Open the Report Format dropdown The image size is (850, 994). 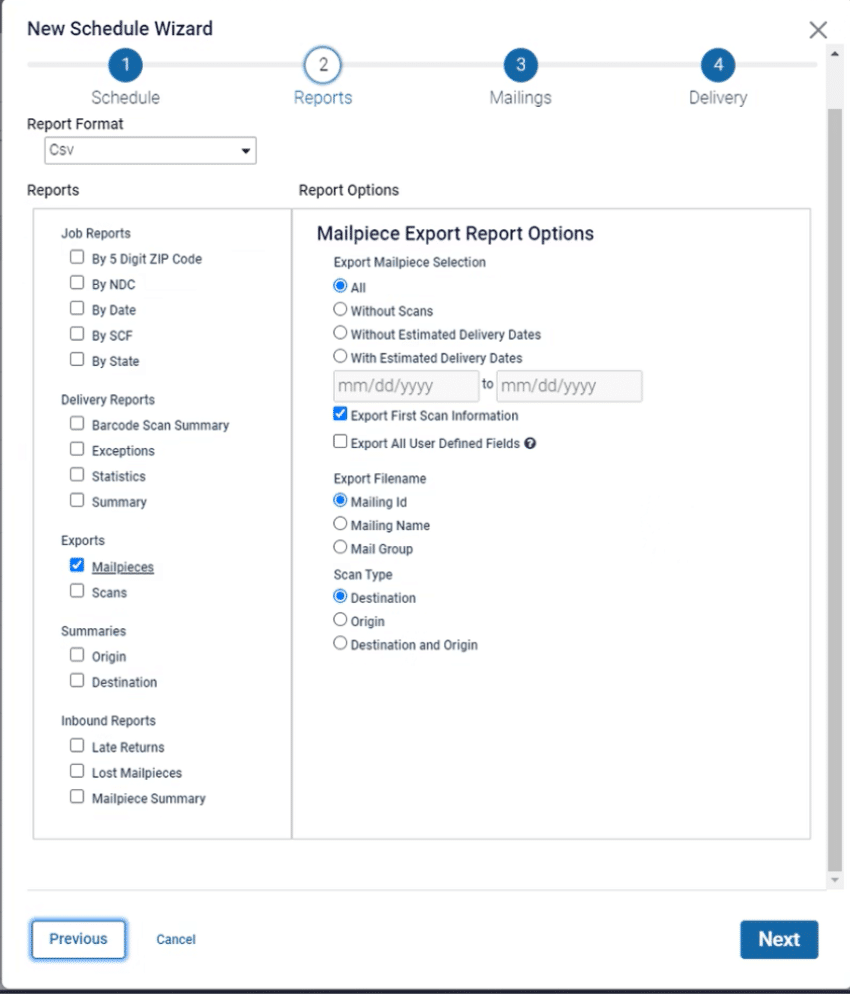(150, 151)
